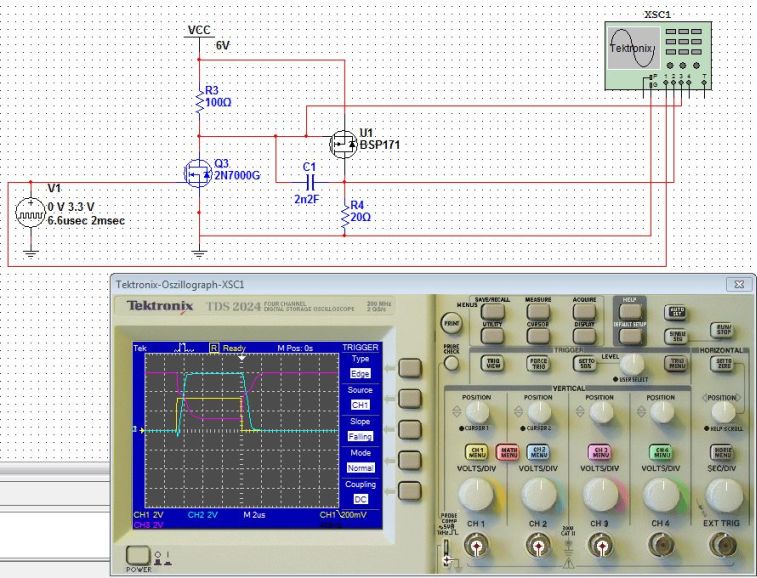Click the CH 1 vertical POSITION knob
757x578 pixels.
[x=477, y=412]
